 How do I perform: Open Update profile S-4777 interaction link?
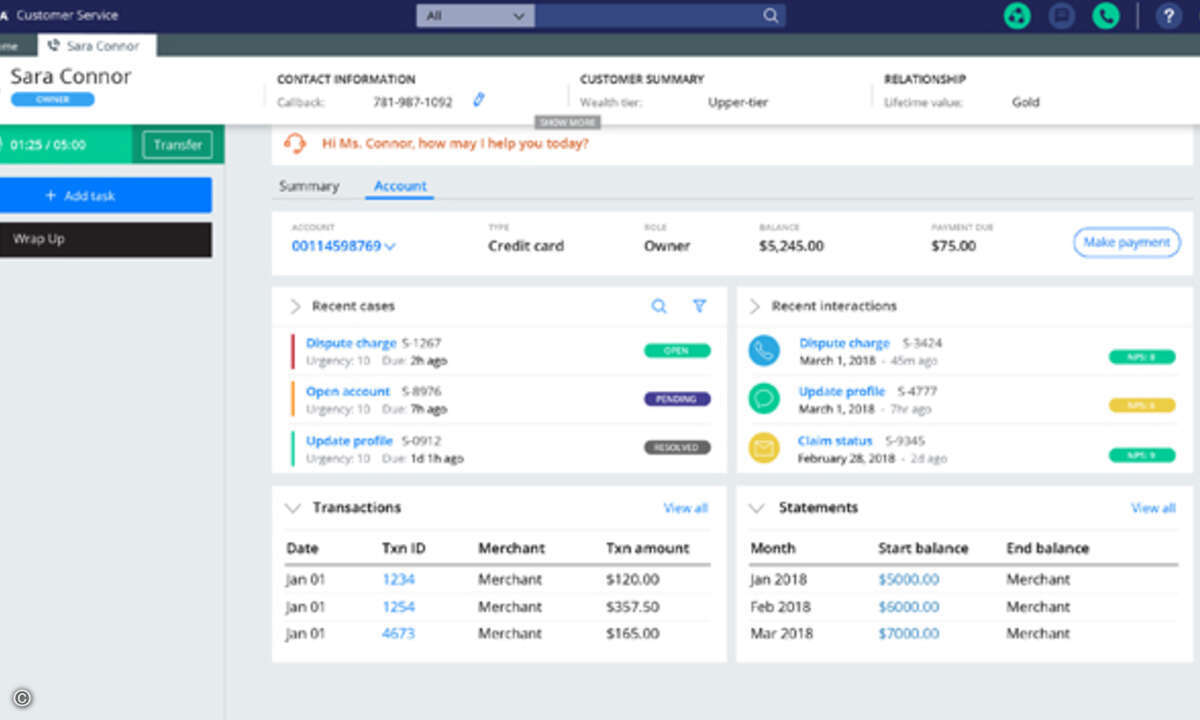pos(842,392)
